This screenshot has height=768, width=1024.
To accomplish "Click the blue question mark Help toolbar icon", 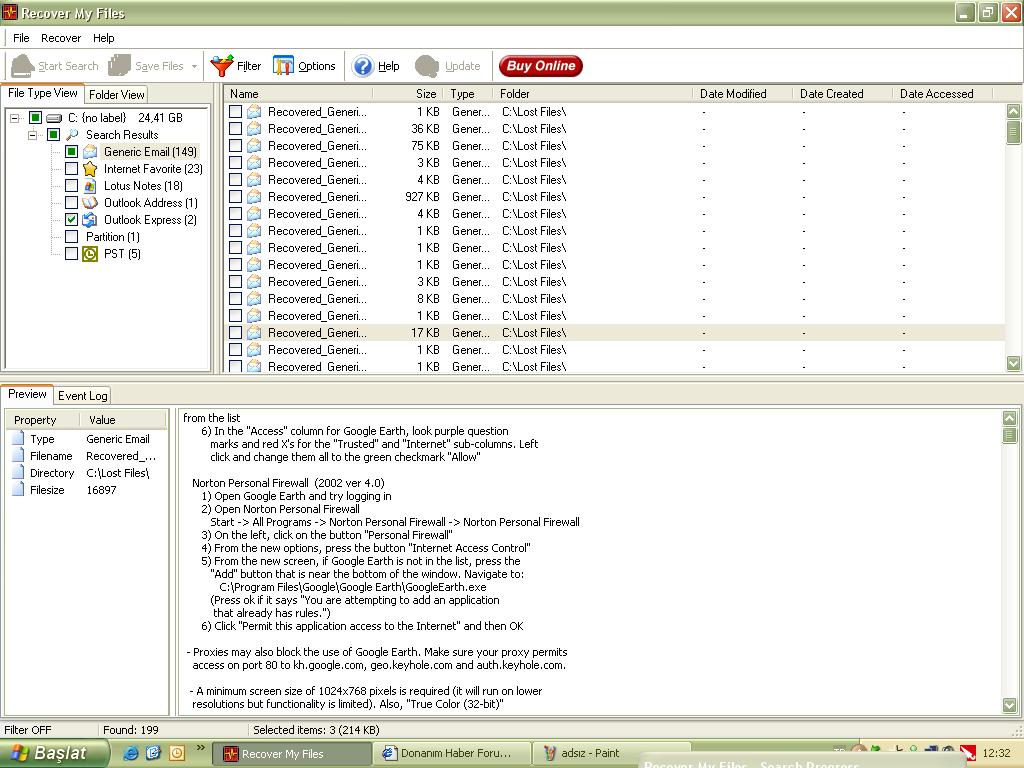I will pos(362,66).
